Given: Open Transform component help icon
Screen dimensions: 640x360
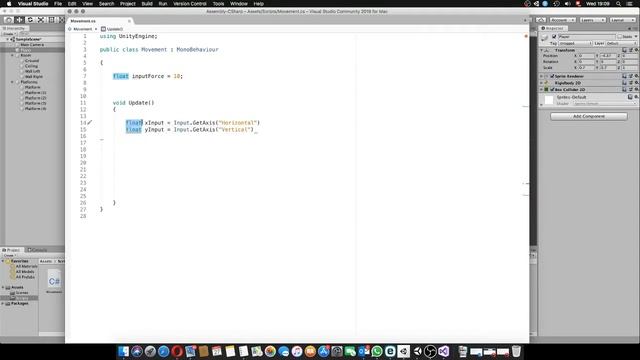Looking at the screenshot, I should (624, 50).
